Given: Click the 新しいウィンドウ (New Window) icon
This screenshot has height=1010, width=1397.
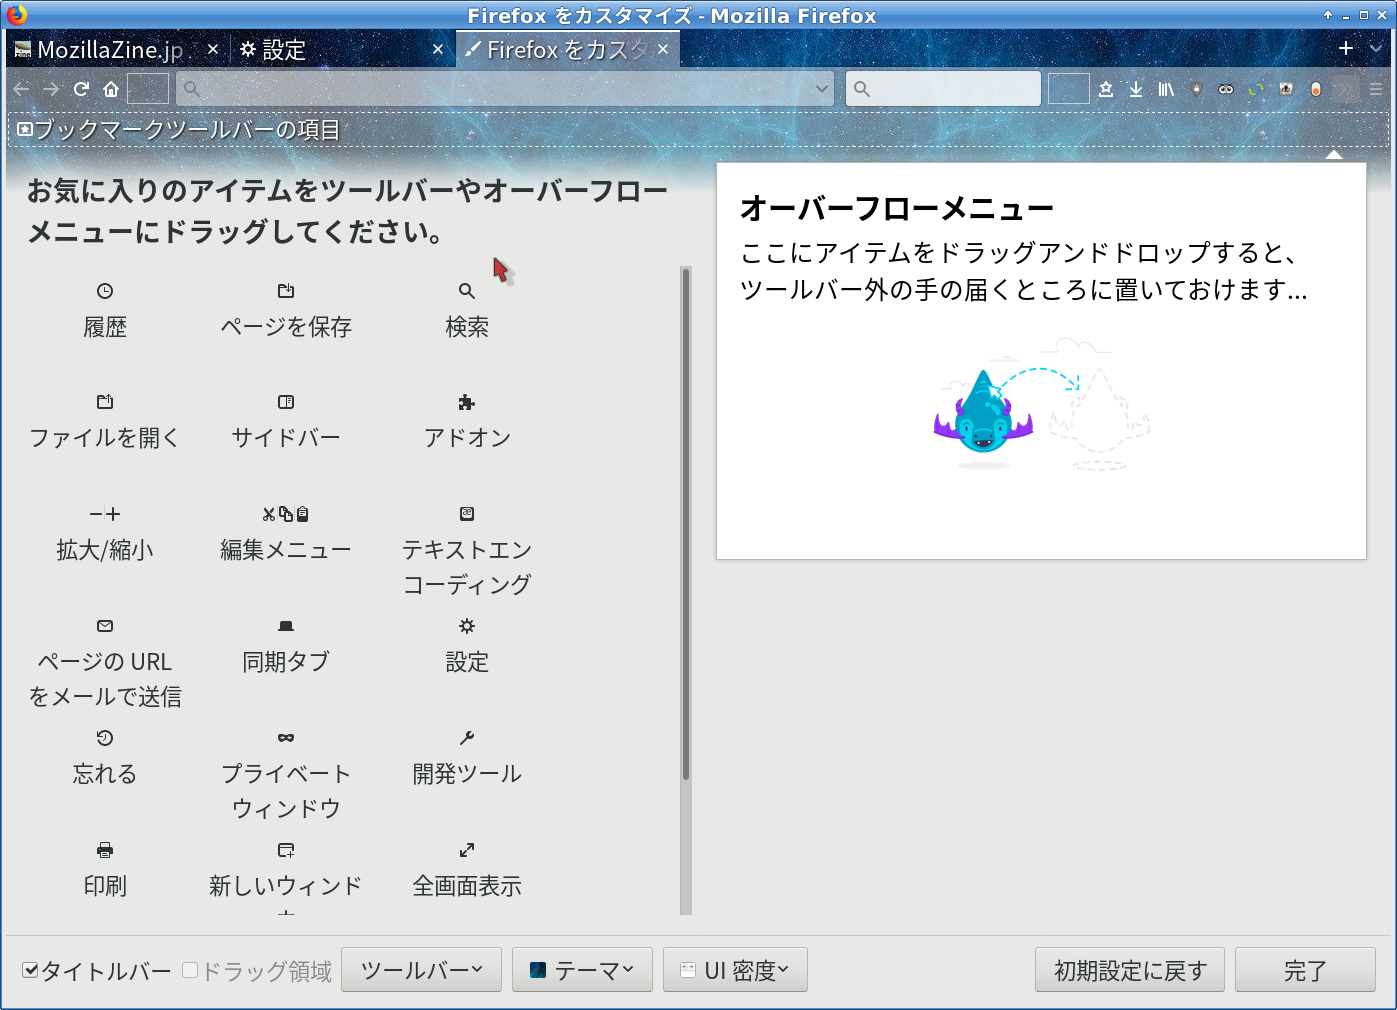Looking at the screenshot, I should tap(286, 850).
